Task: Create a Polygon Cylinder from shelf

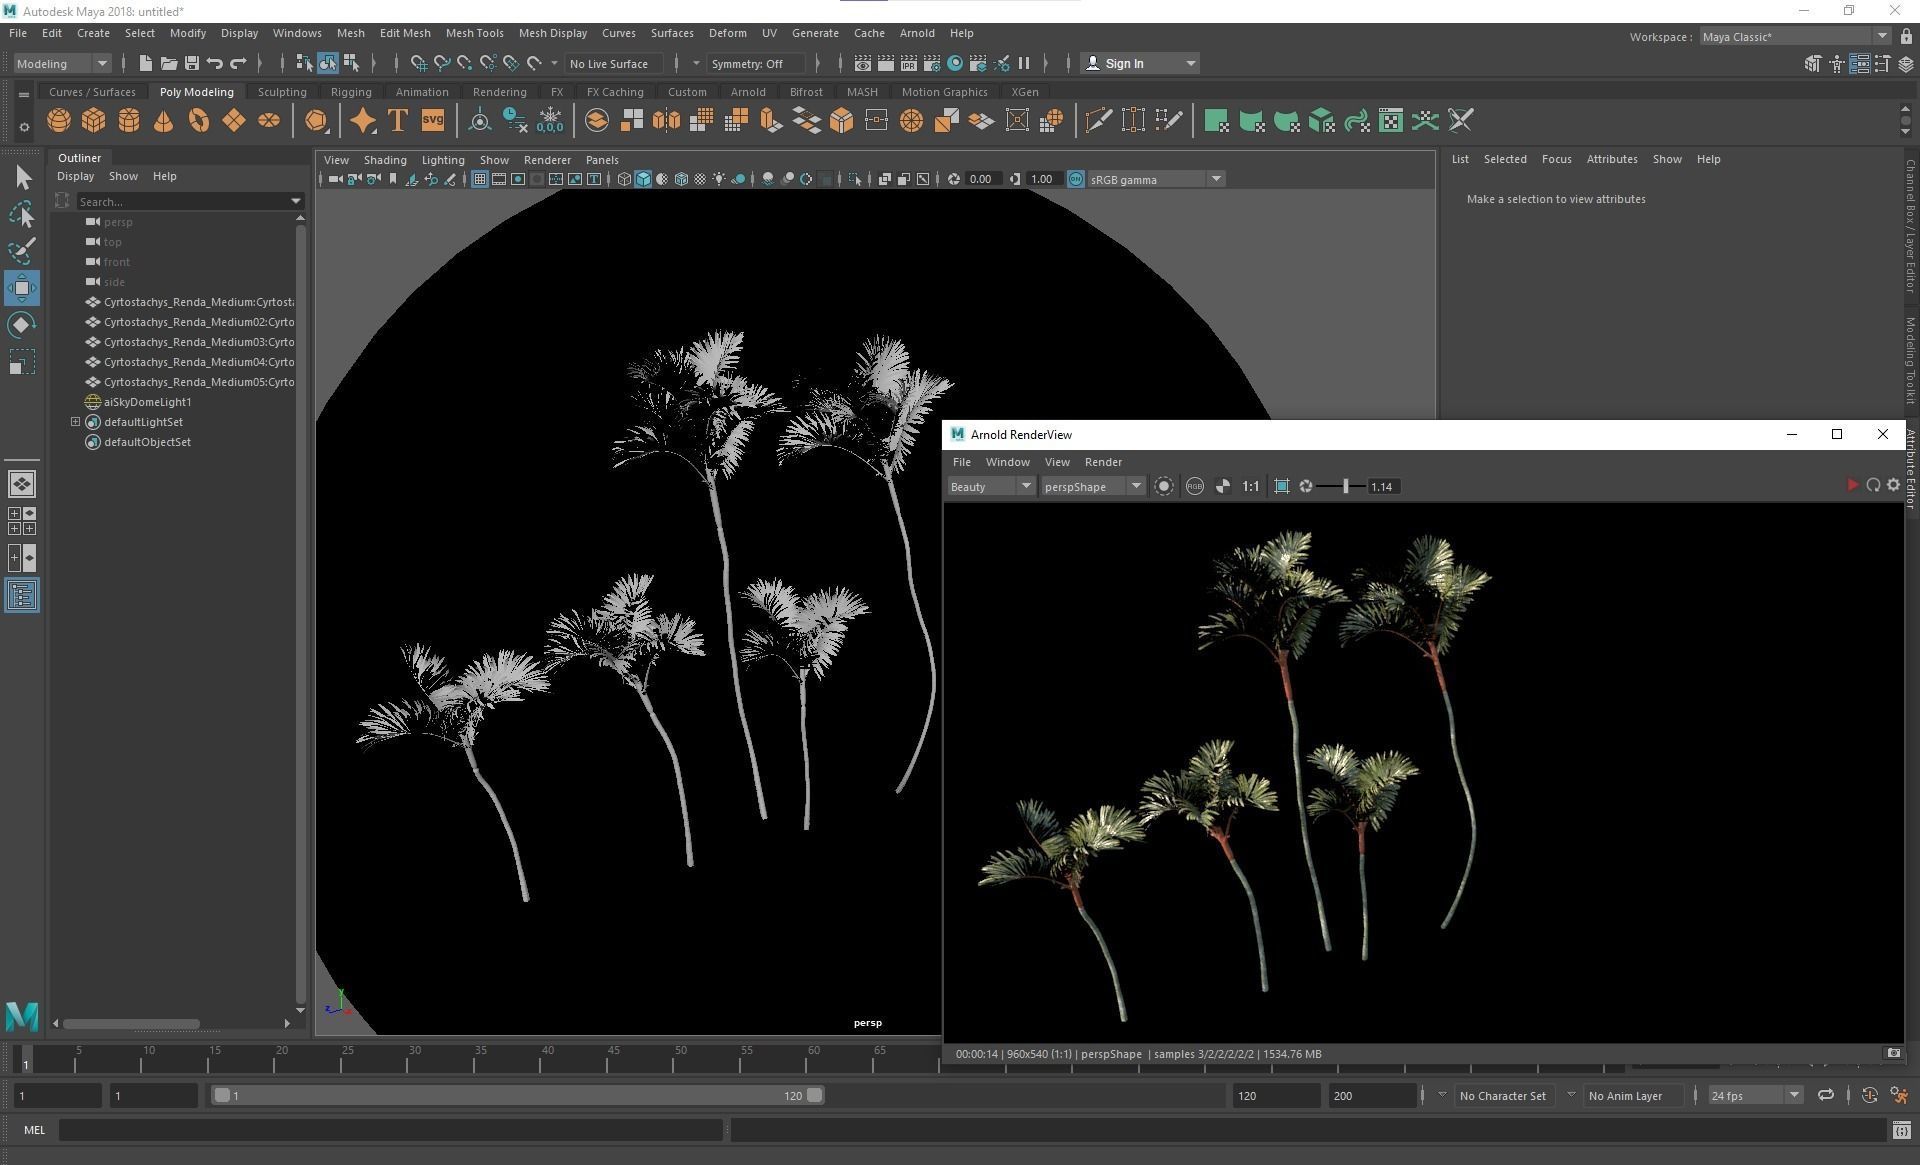Action: [x=129, y=121]
